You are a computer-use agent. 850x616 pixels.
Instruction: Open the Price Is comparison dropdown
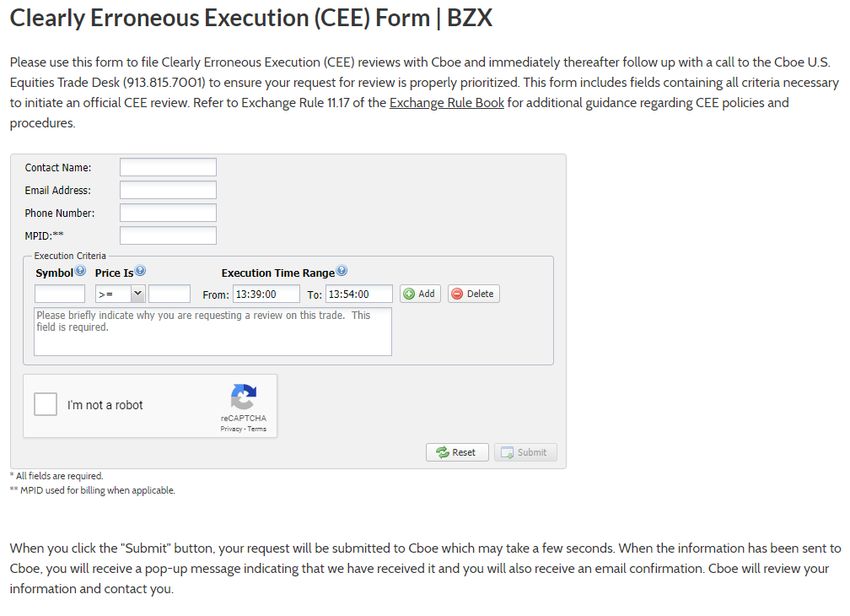(x=119, y=294)
